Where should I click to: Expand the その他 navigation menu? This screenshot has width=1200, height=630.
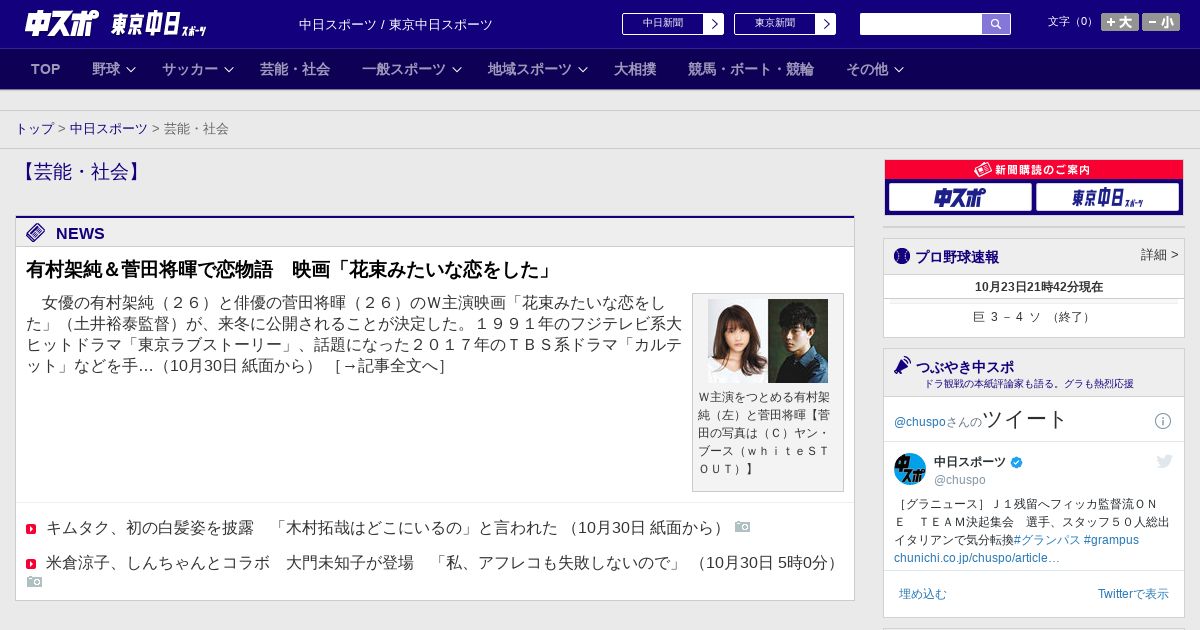point(875,69)
